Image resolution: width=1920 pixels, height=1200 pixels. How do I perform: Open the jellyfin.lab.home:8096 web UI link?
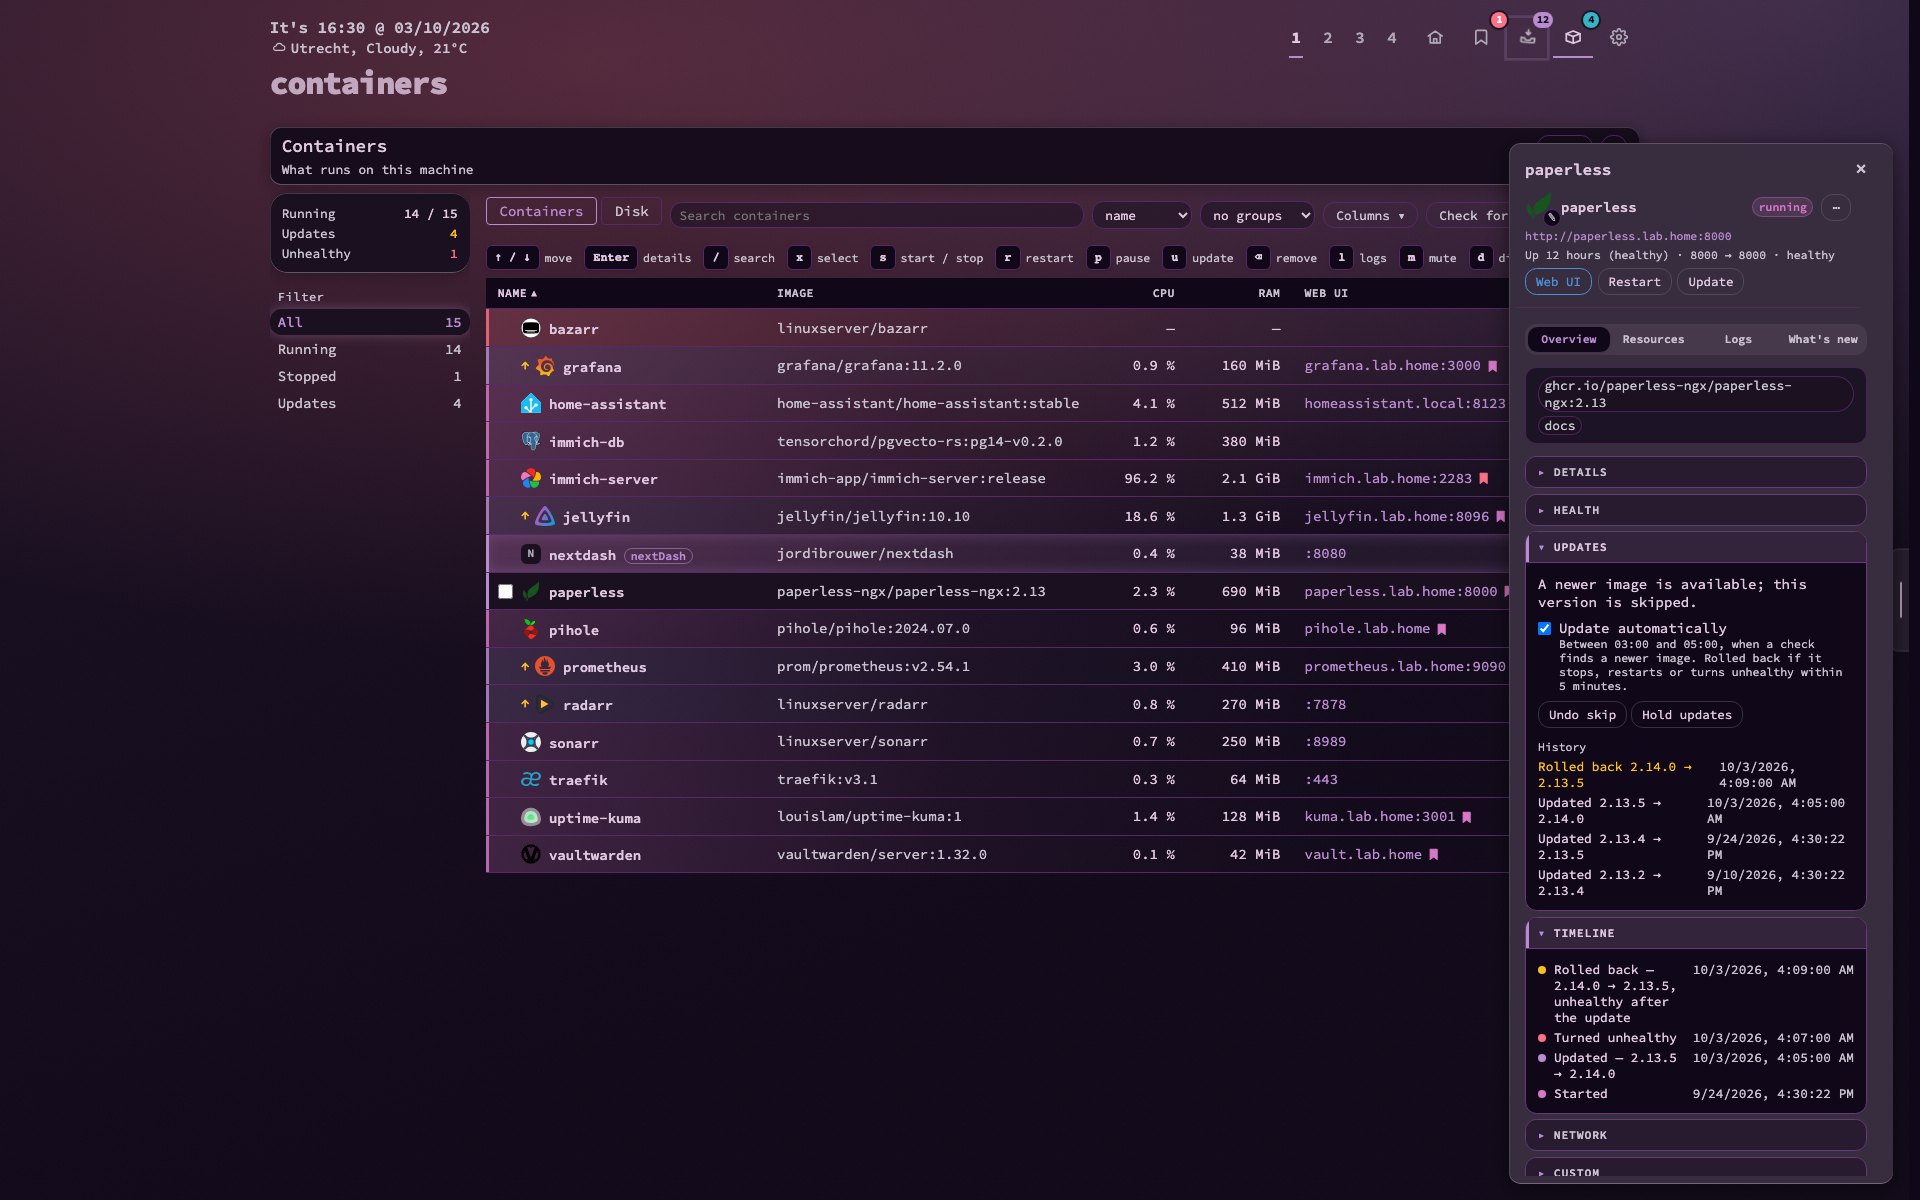pyautogui.click(x=1396, y=517)
